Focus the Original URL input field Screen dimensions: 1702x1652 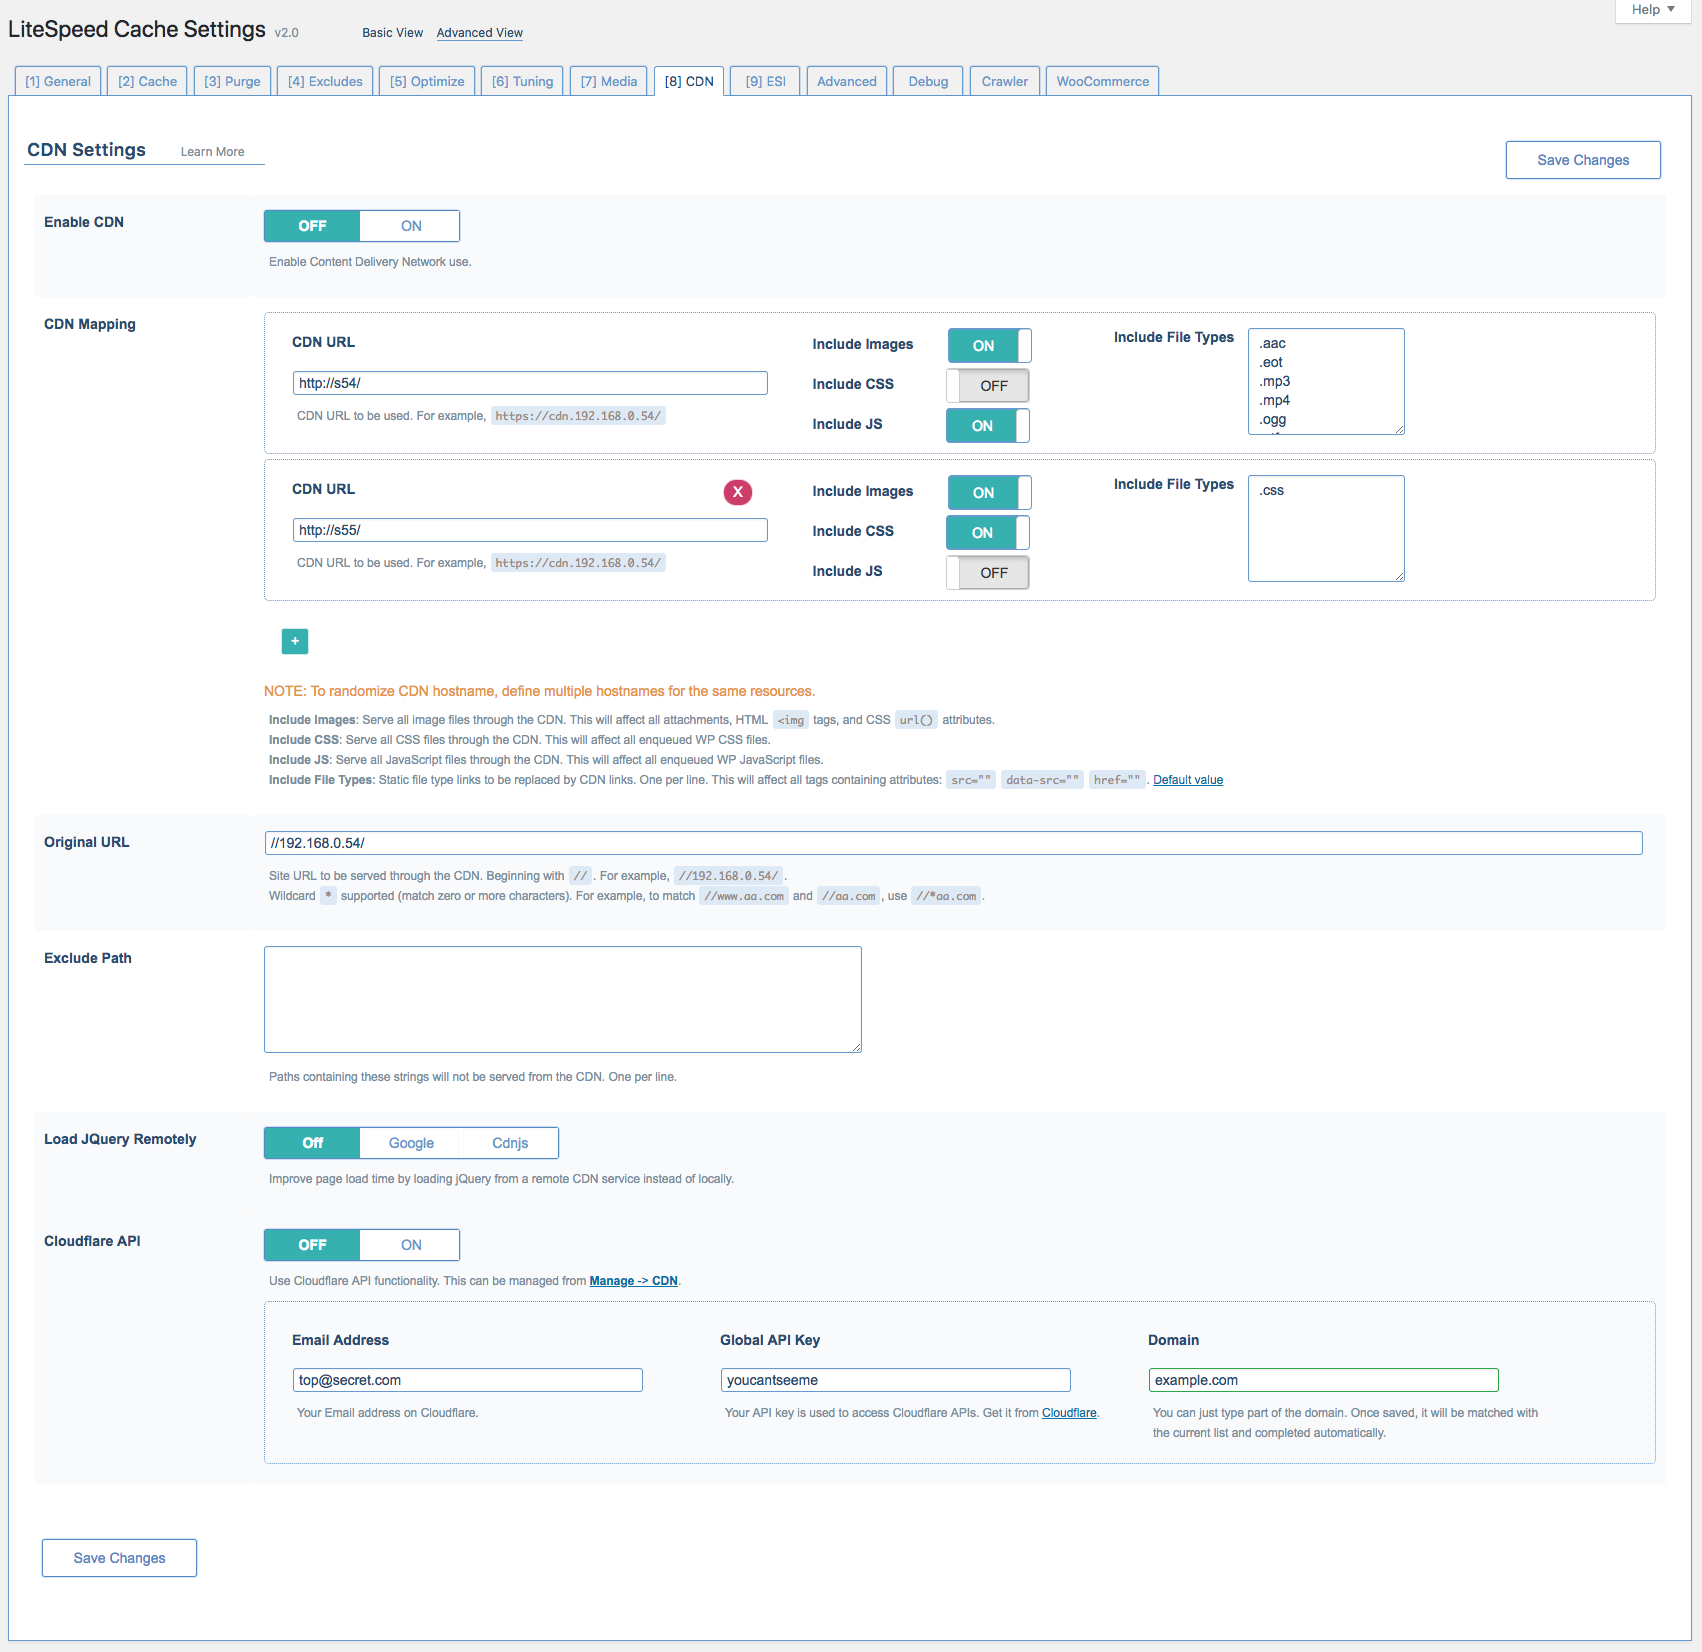[x=952, y=843]
